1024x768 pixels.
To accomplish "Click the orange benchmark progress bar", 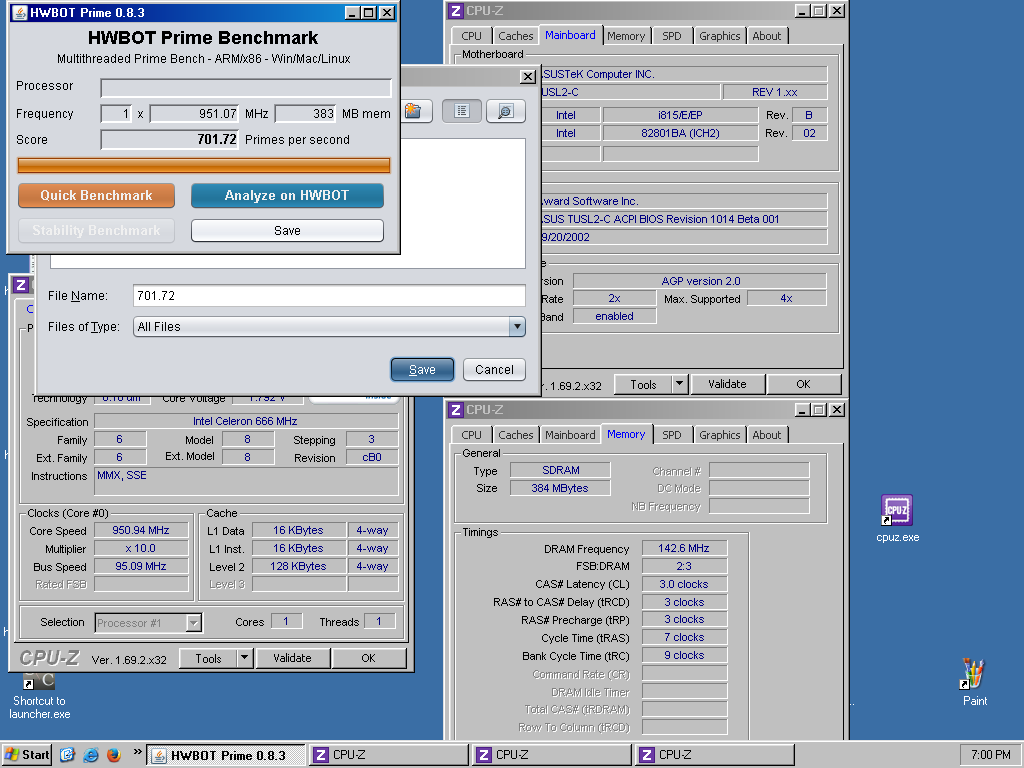I will click(x=204, y=165).
